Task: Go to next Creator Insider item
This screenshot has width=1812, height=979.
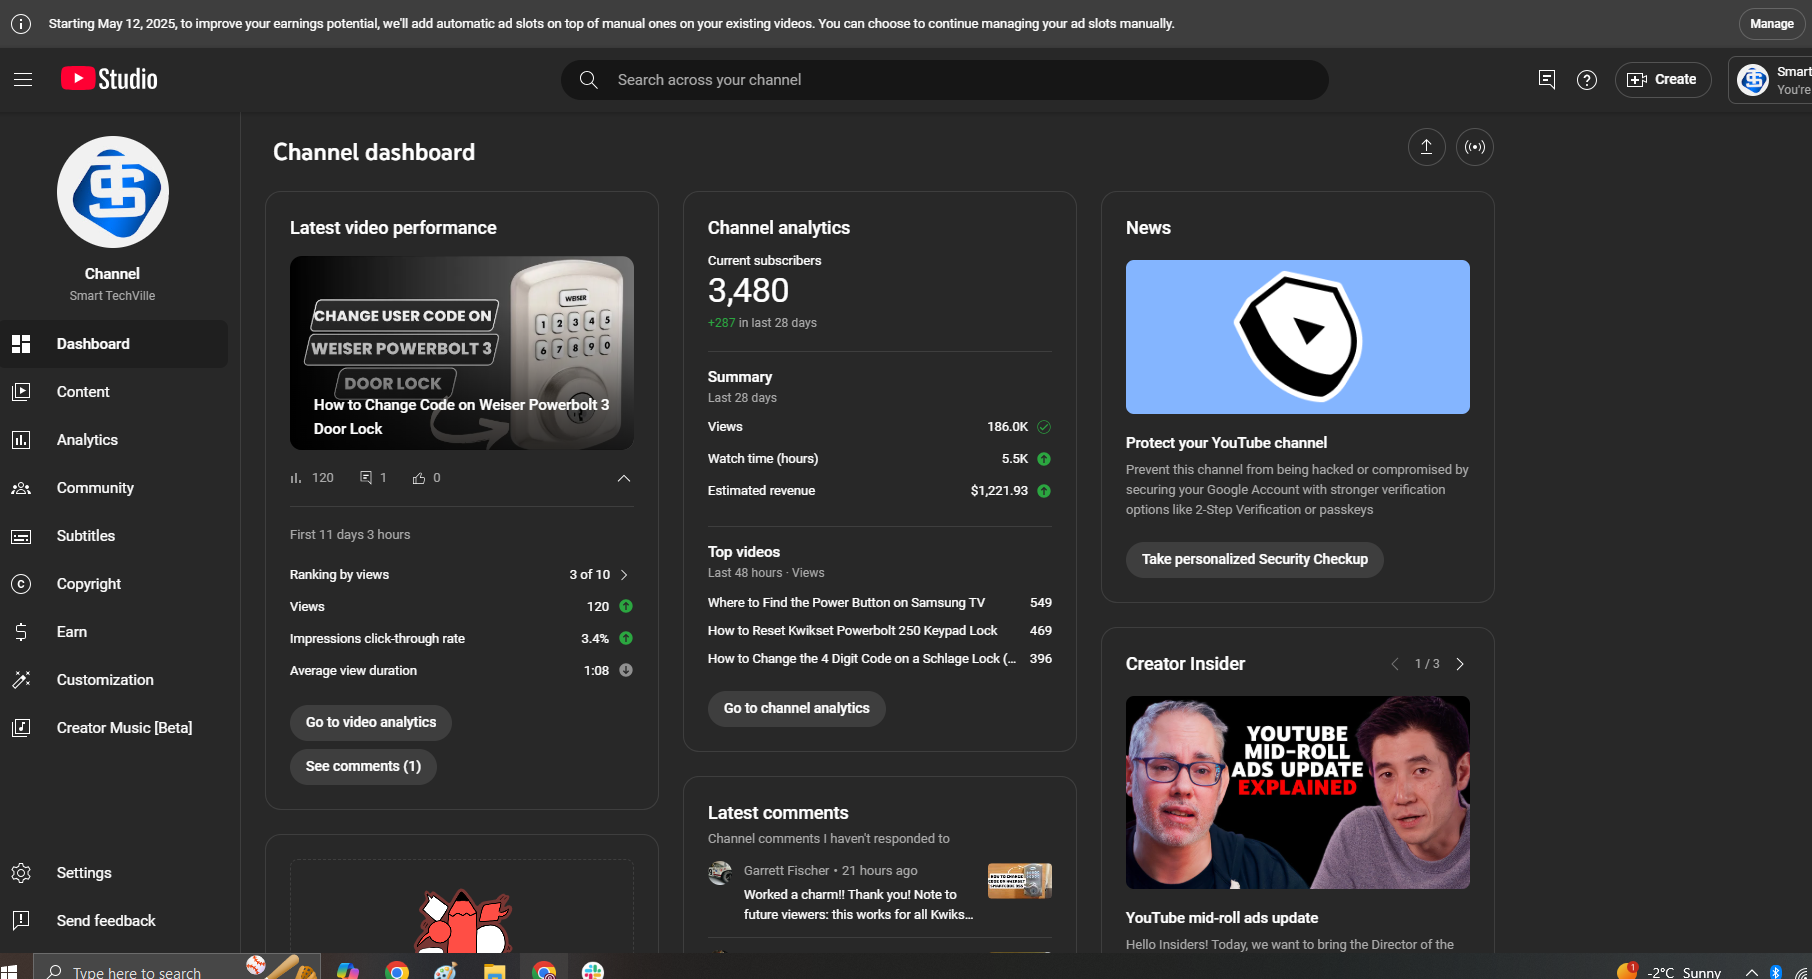Action: click(x=1460, y=664)
